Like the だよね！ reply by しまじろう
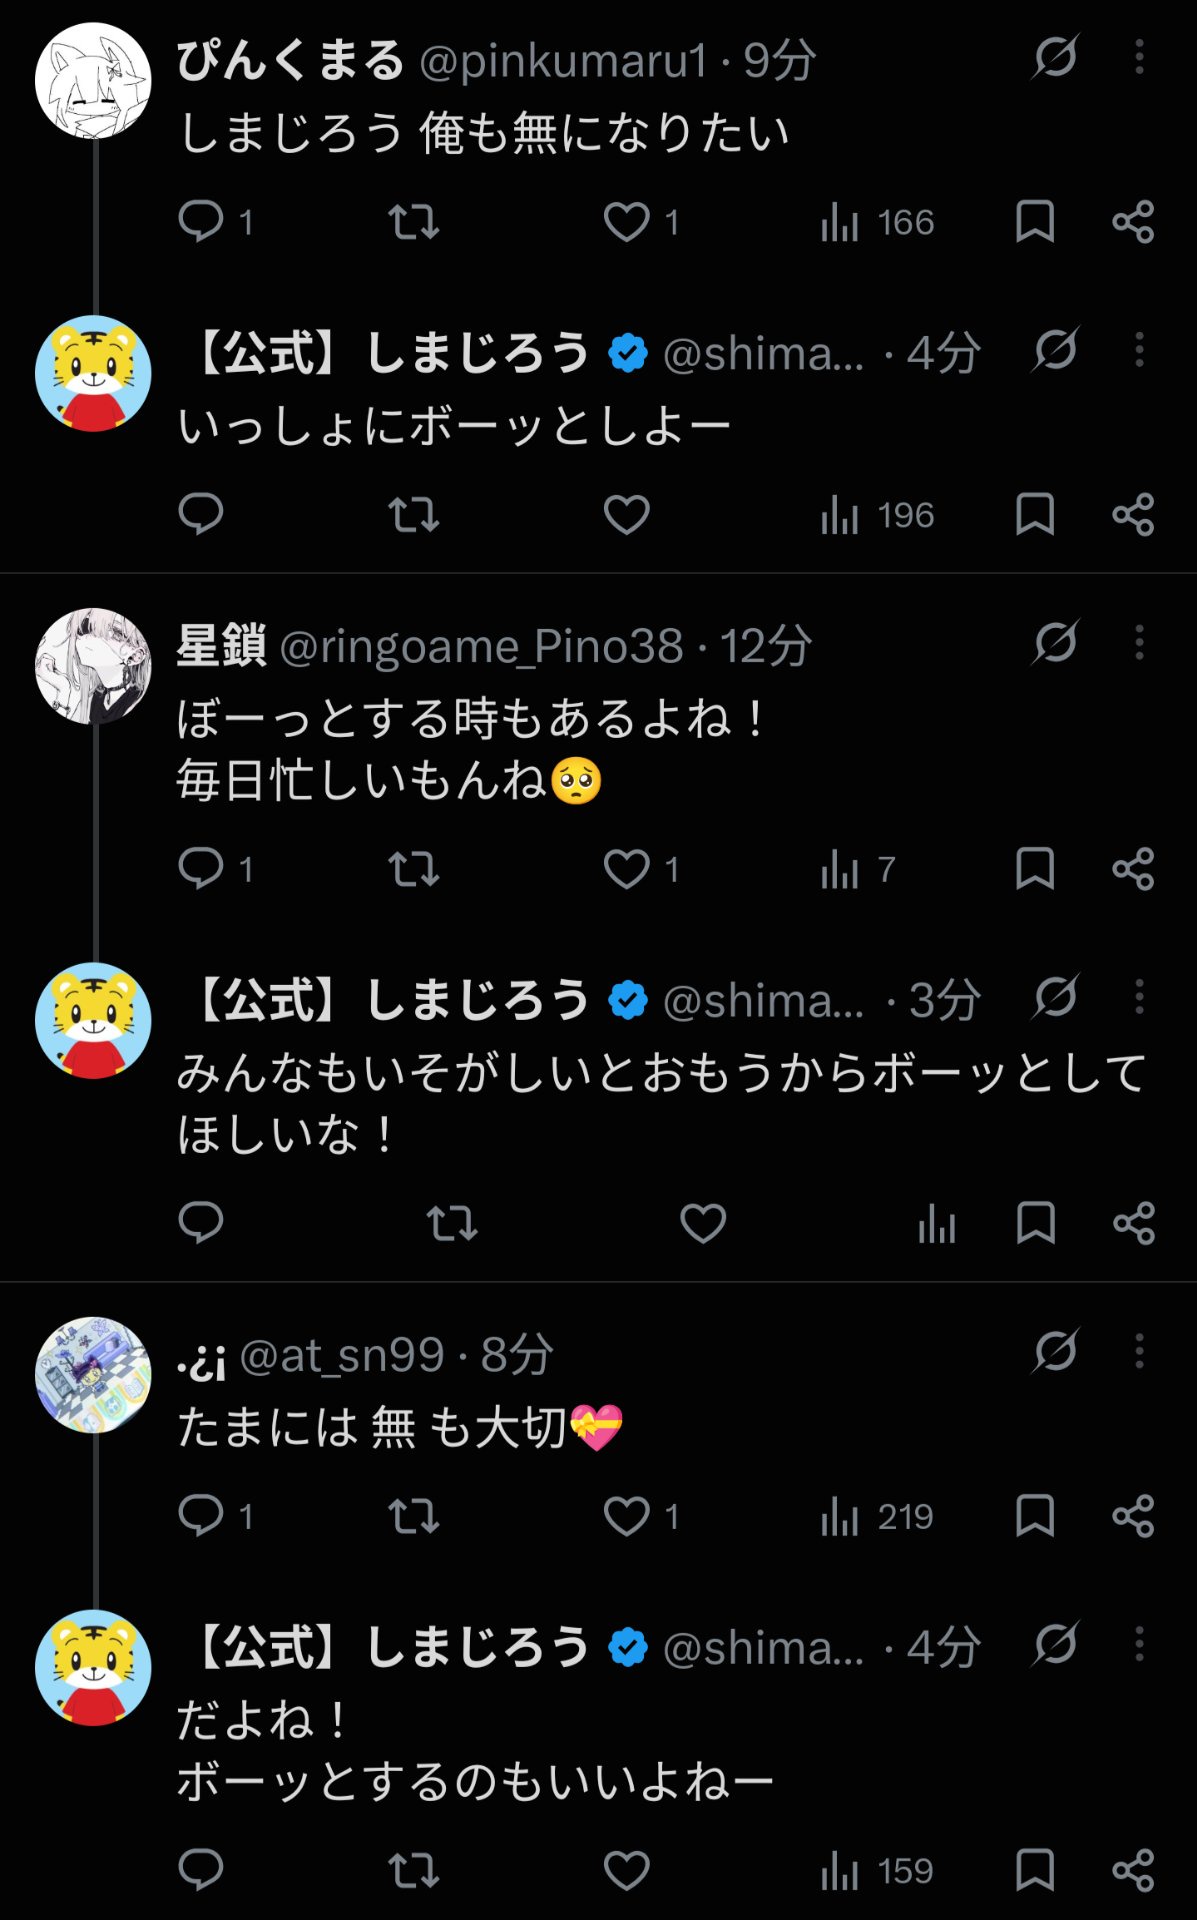Screen dimensions: 1197x1920 (x=627, y=1869)
